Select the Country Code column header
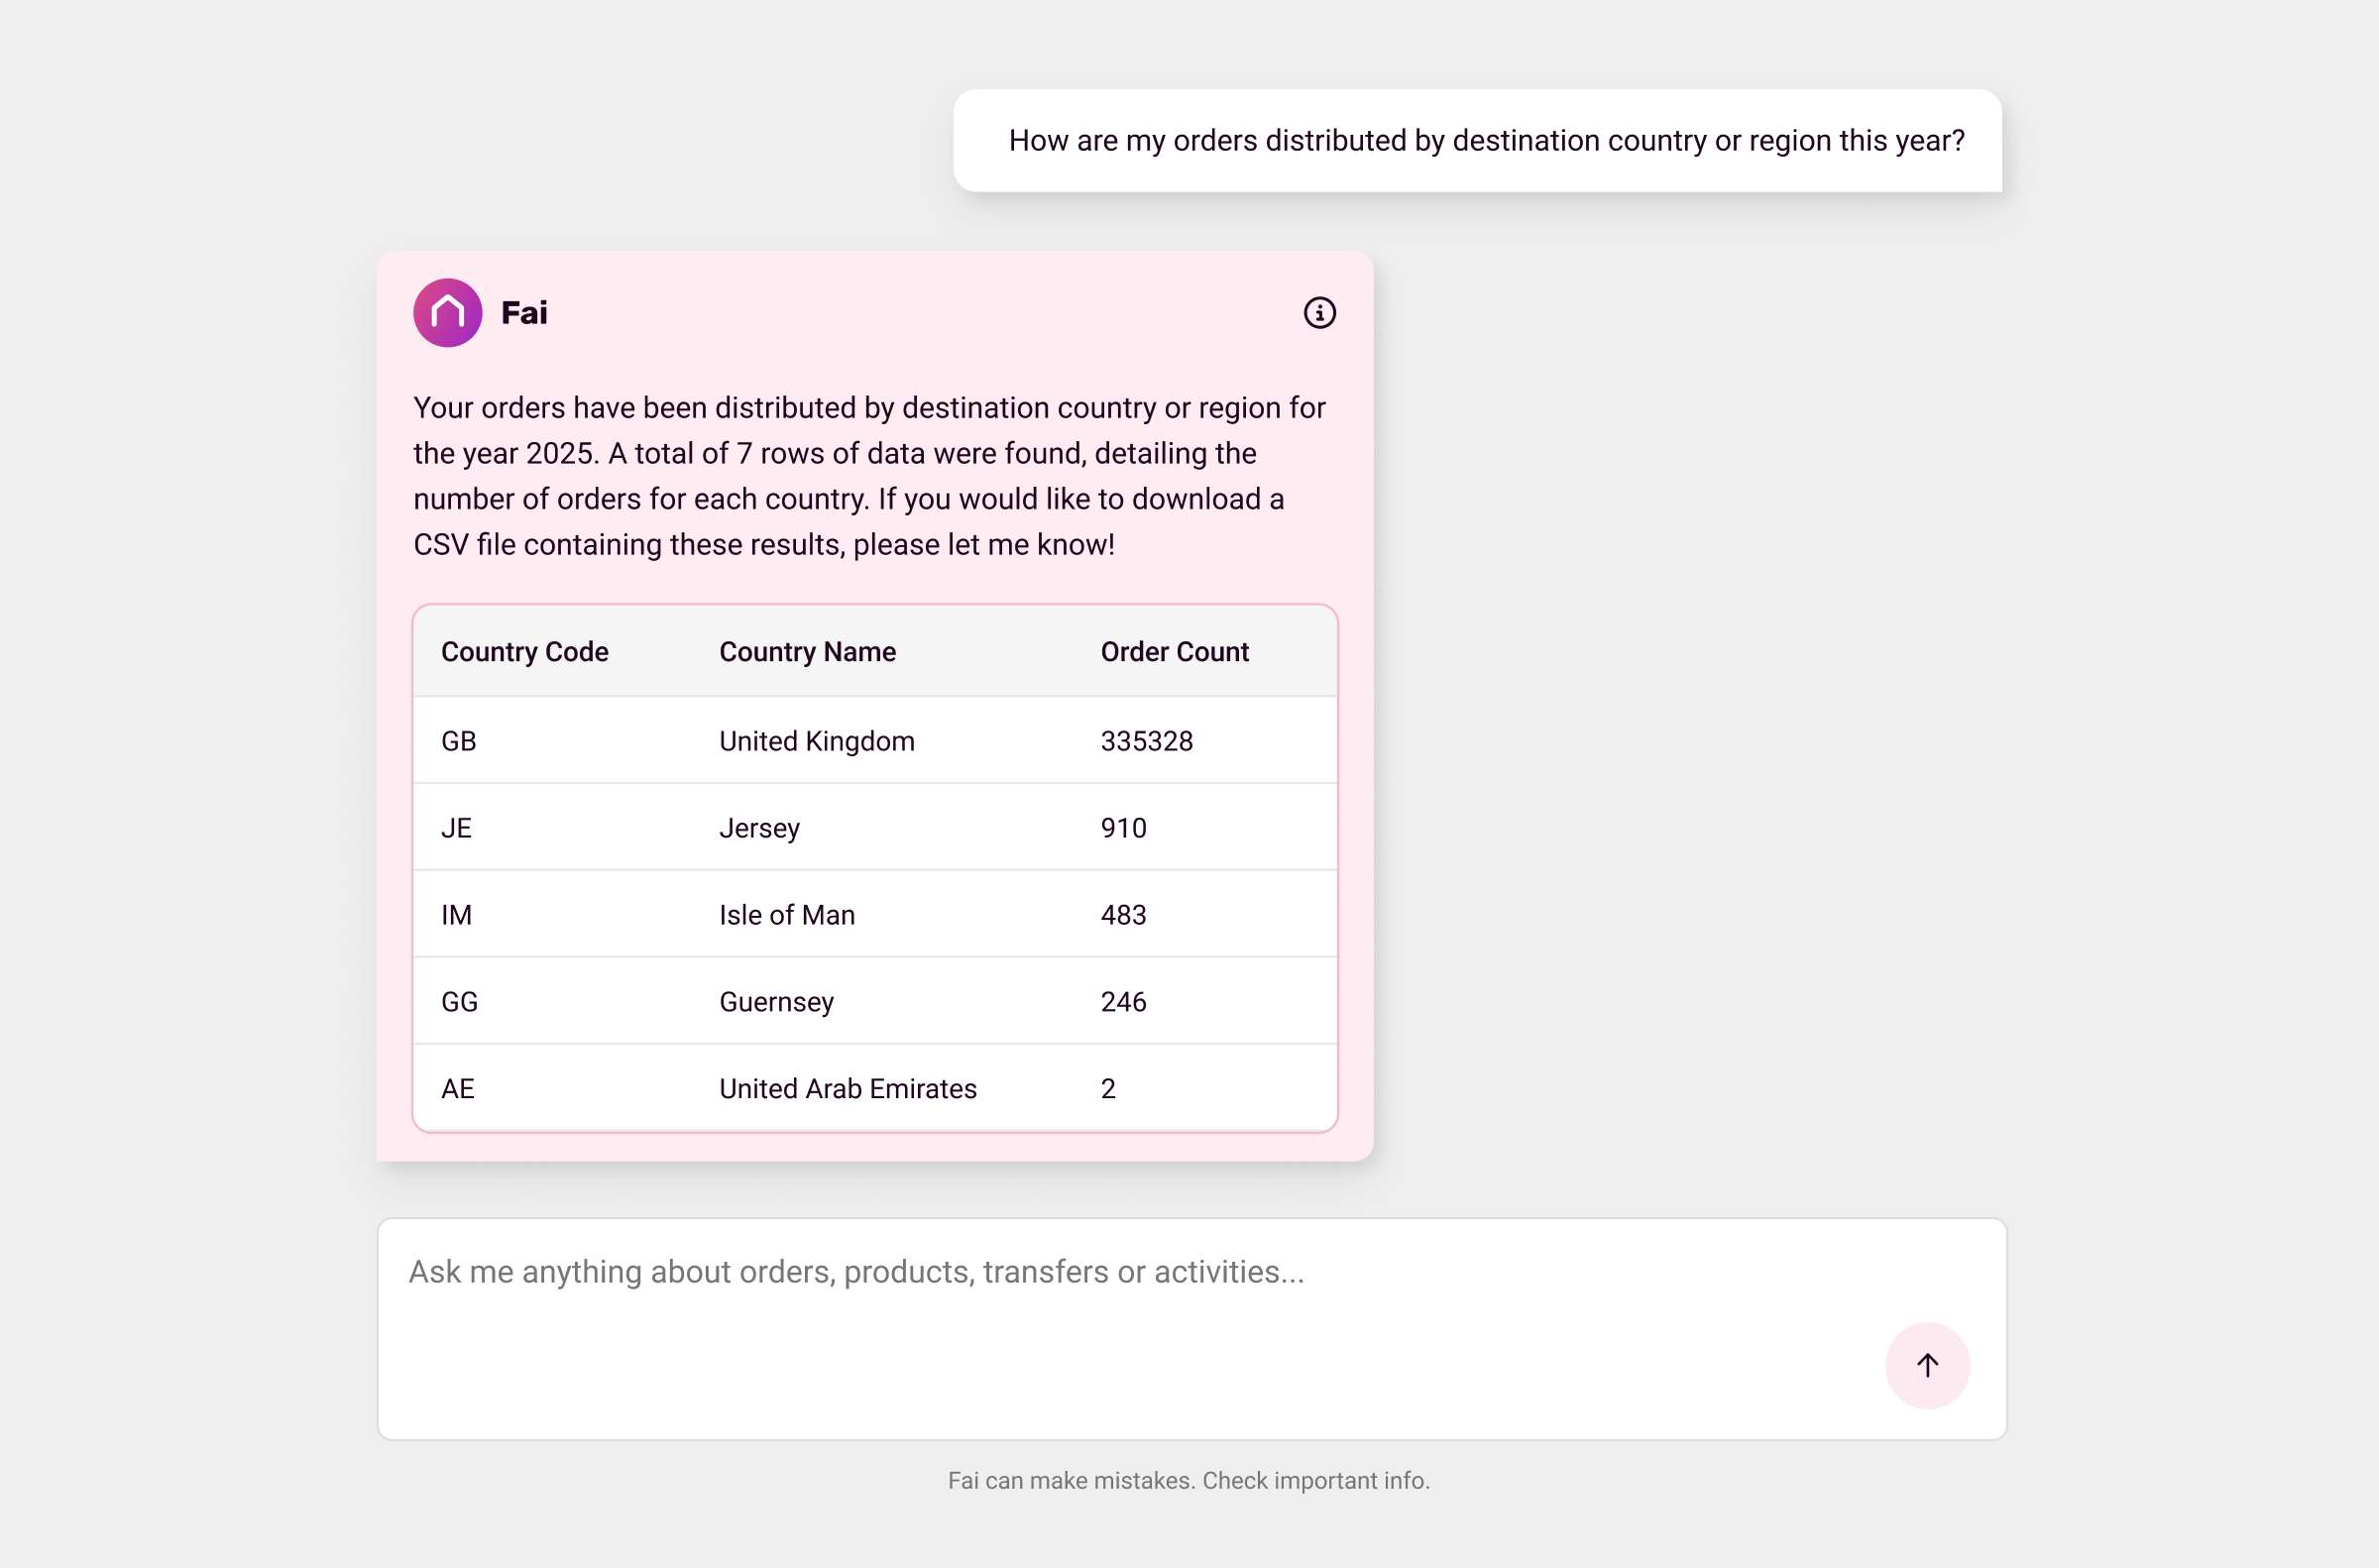 pyautogui.click(x=524, y=651)
